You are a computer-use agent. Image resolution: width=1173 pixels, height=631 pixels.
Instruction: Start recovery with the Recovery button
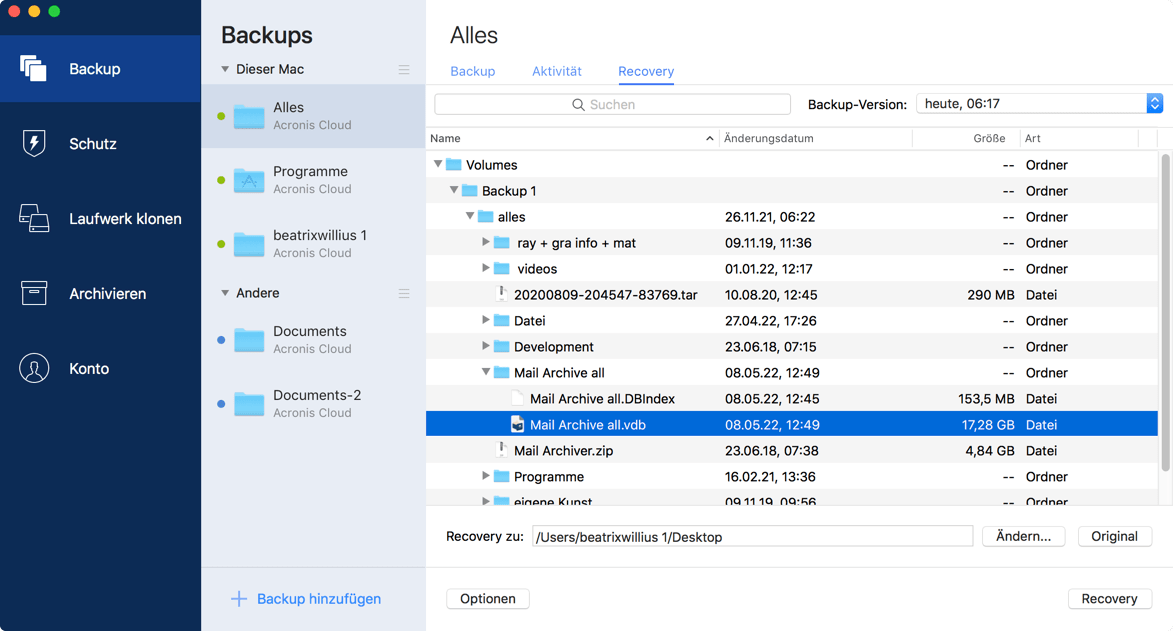(1109, 599)
